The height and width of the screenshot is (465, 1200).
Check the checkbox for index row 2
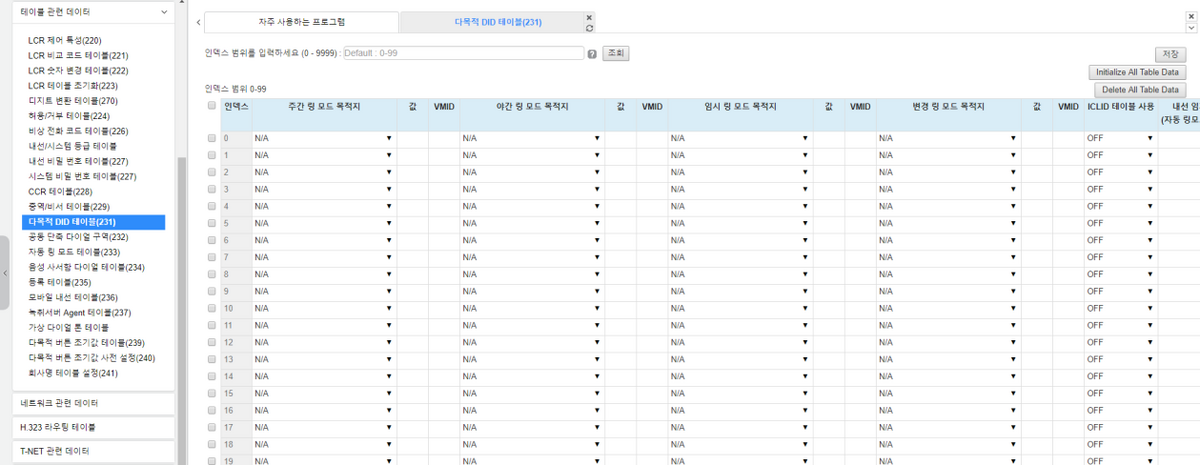tap(211, 172)
